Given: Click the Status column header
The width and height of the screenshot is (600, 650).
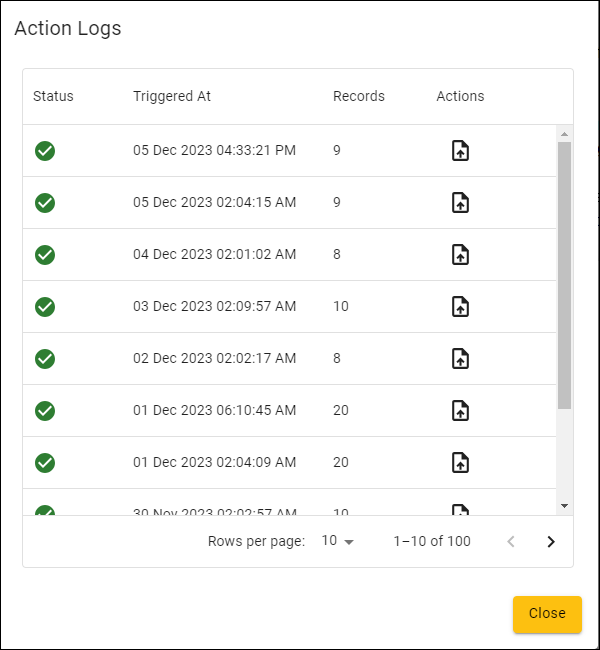Looking at the screenshot, I should 53,96.
